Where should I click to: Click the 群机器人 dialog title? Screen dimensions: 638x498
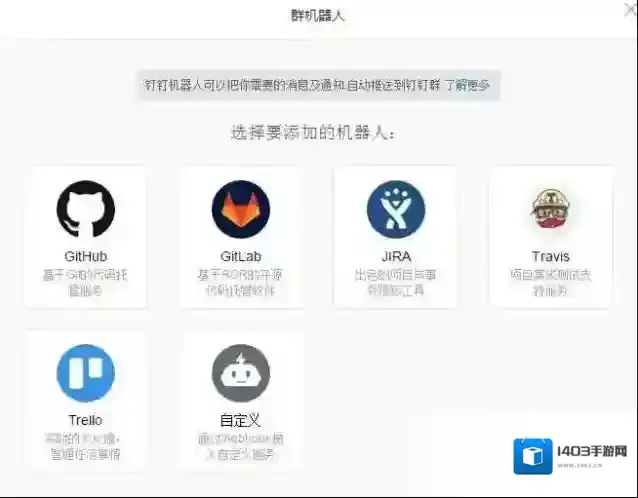click(x=318, y=15)
